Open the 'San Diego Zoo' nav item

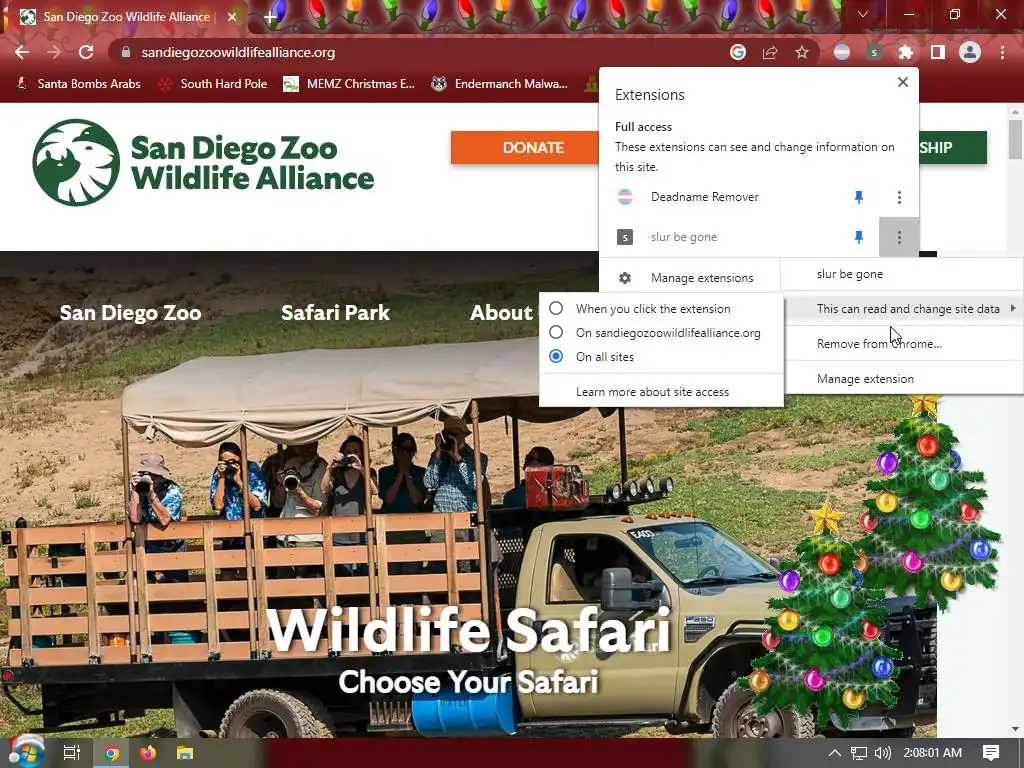click(131, 313)
